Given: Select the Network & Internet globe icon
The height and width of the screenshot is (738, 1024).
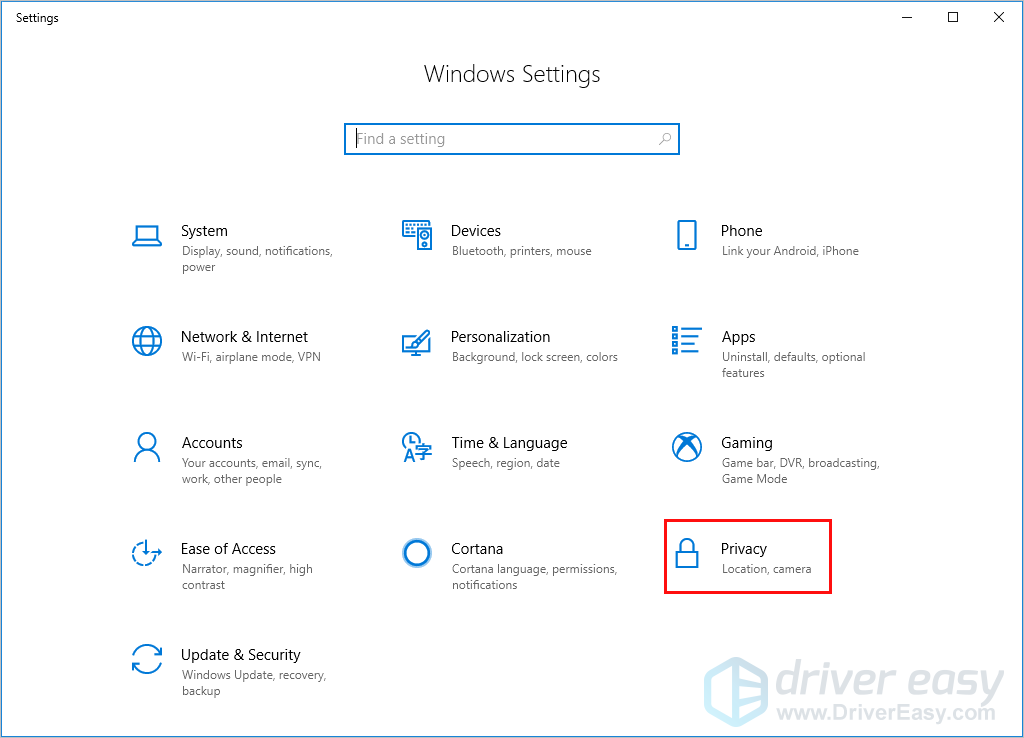Looking at the screenshot, I should click(x=147, y=341).
